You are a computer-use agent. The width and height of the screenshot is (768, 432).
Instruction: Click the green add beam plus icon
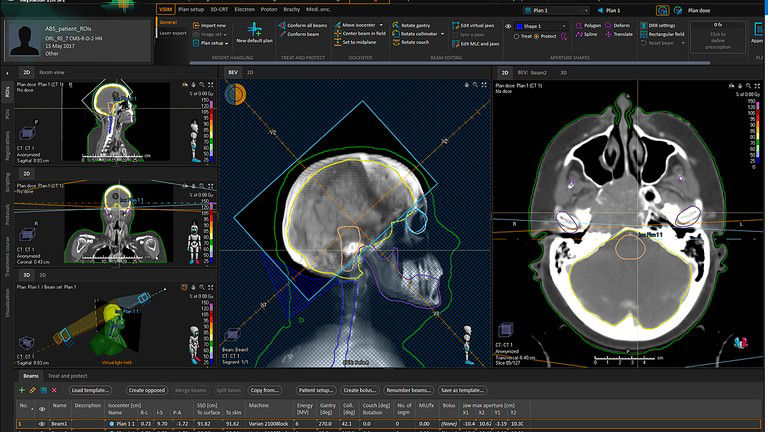click(22, 389)
